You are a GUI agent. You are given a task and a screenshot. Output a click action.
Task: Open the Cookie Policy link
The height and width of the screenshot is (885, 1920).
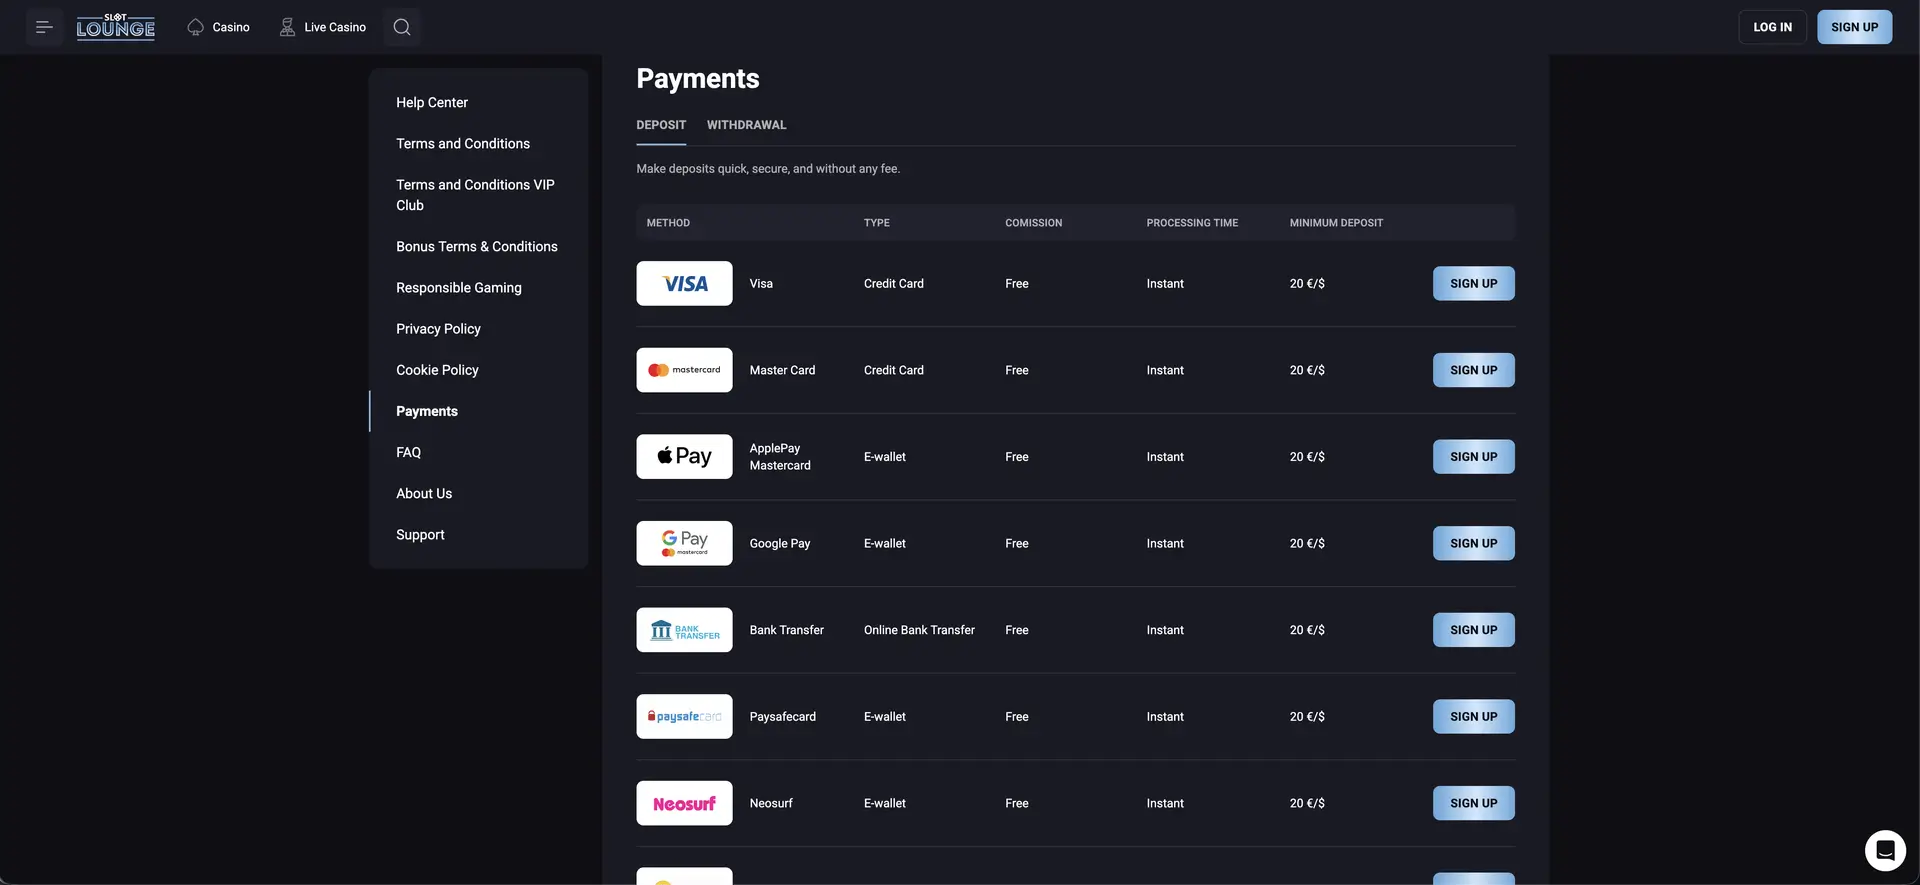(x=437, y=370)
